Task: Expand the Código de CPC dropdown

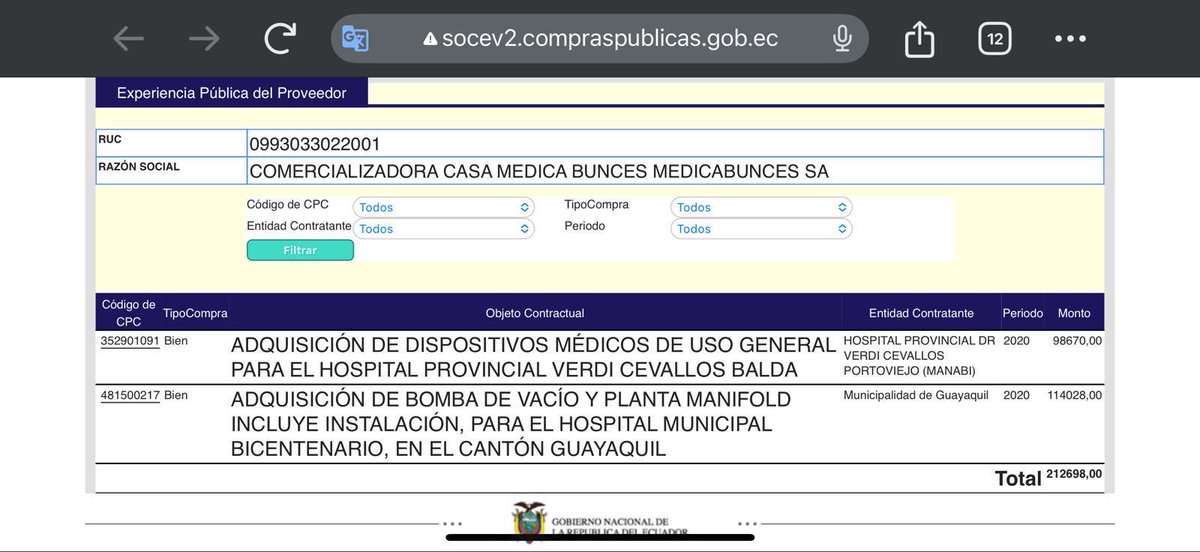Action: point(443,207)
